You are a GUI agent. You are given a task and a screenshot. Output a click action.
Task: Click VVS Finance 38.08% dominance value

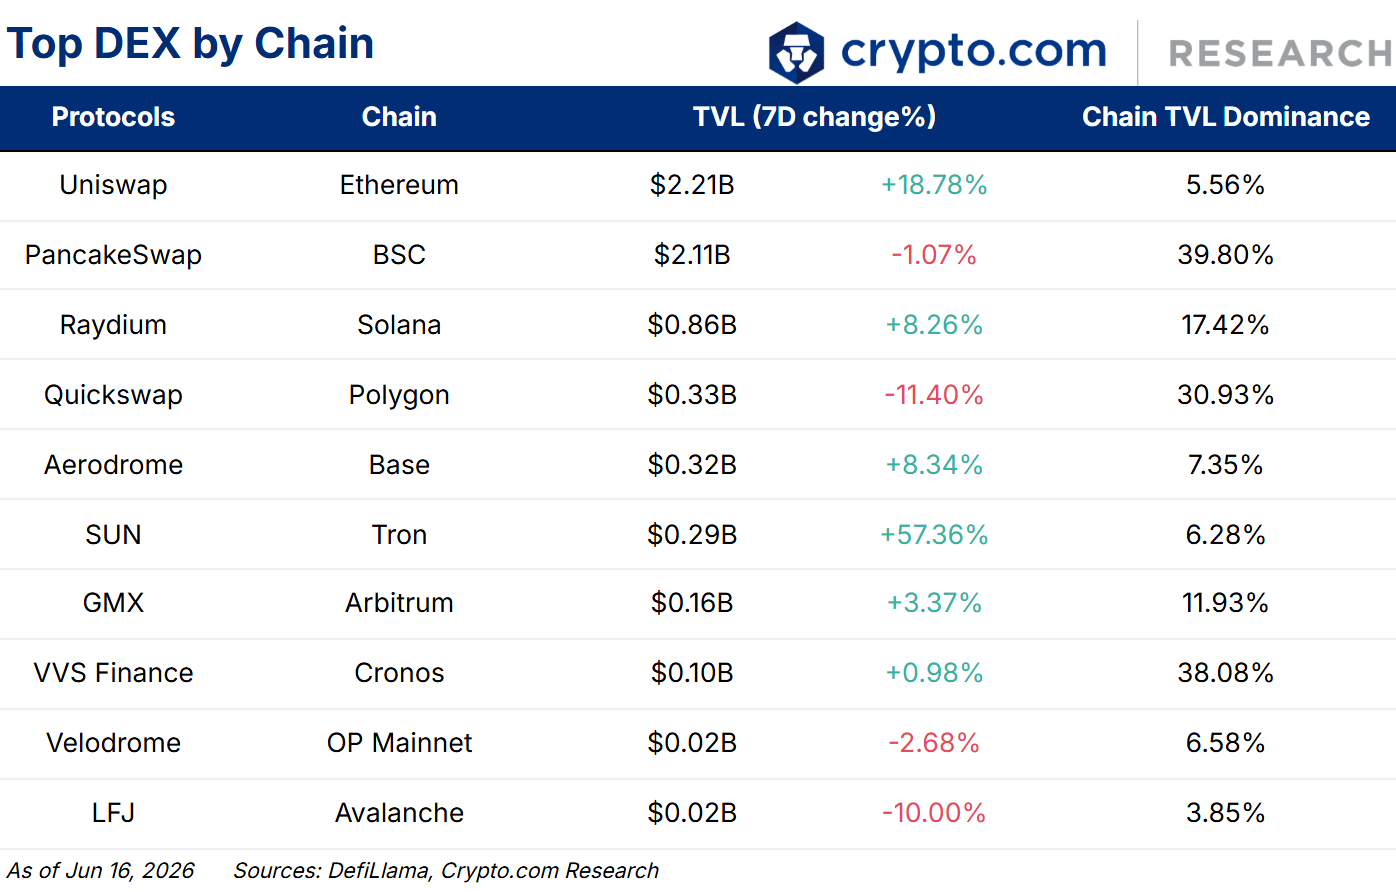tap(1226, 673)
